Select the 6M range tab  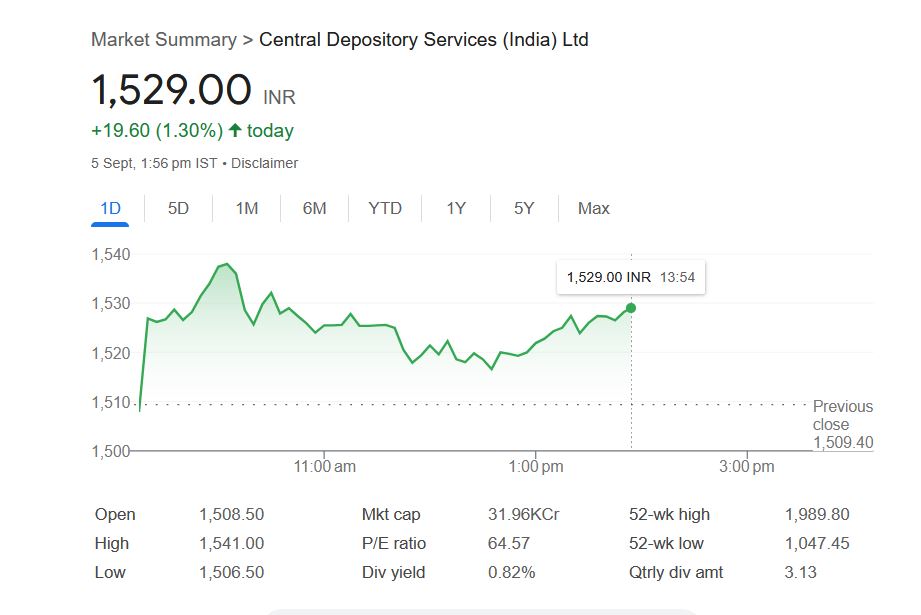pos(315,208)
